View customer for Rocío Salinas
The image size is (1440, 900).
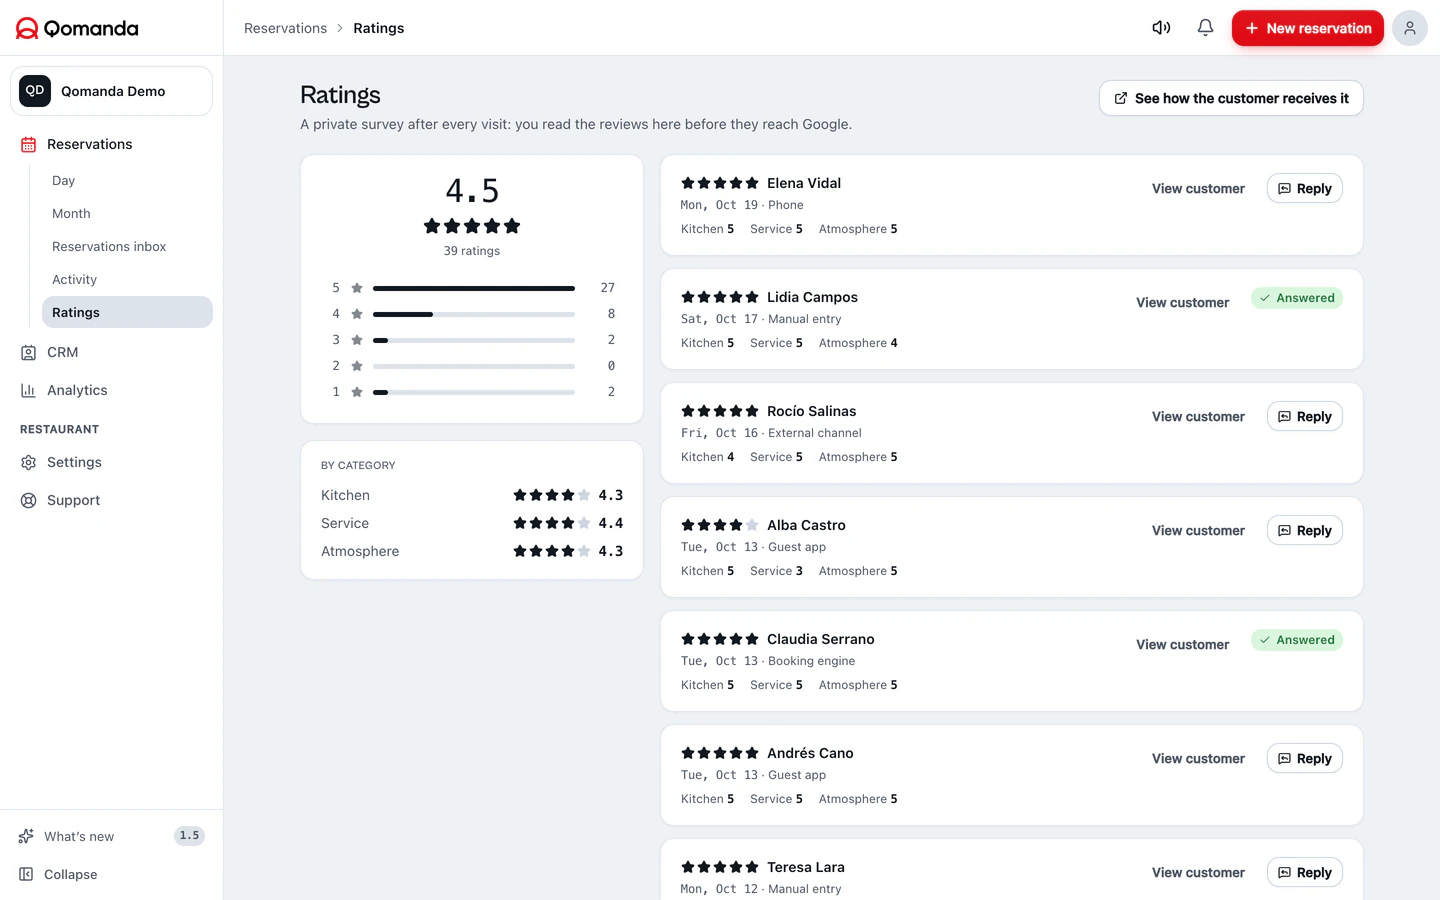[1198, 416]
